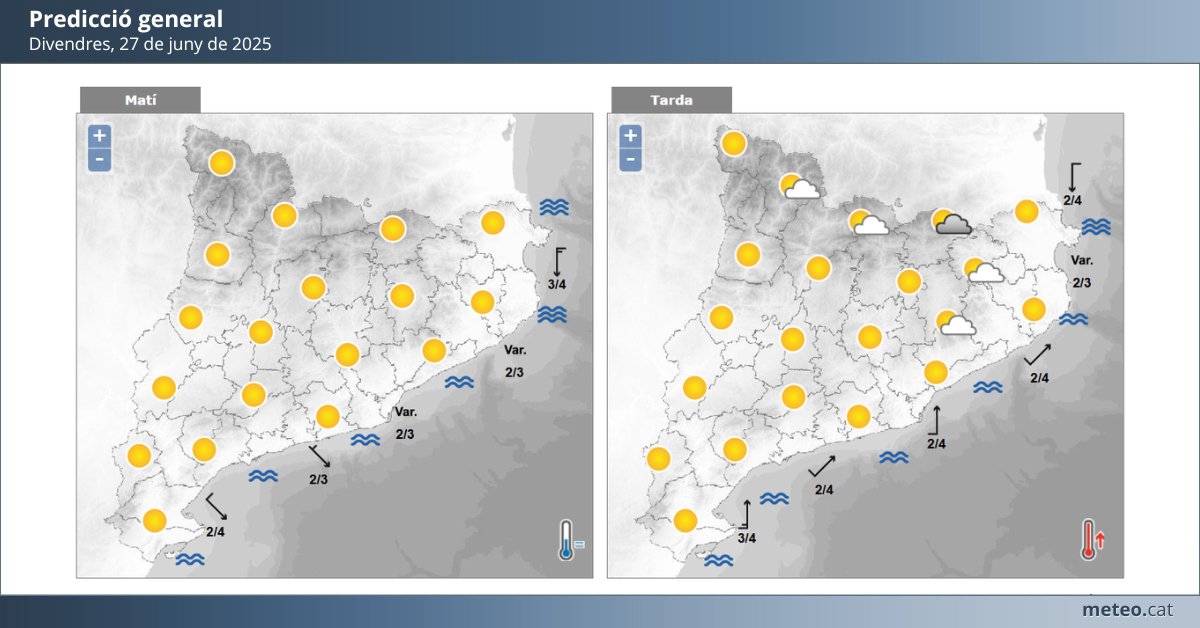Zoom out on the Matí map
Screen dimensions: 1200x628
tap(99, 159)
